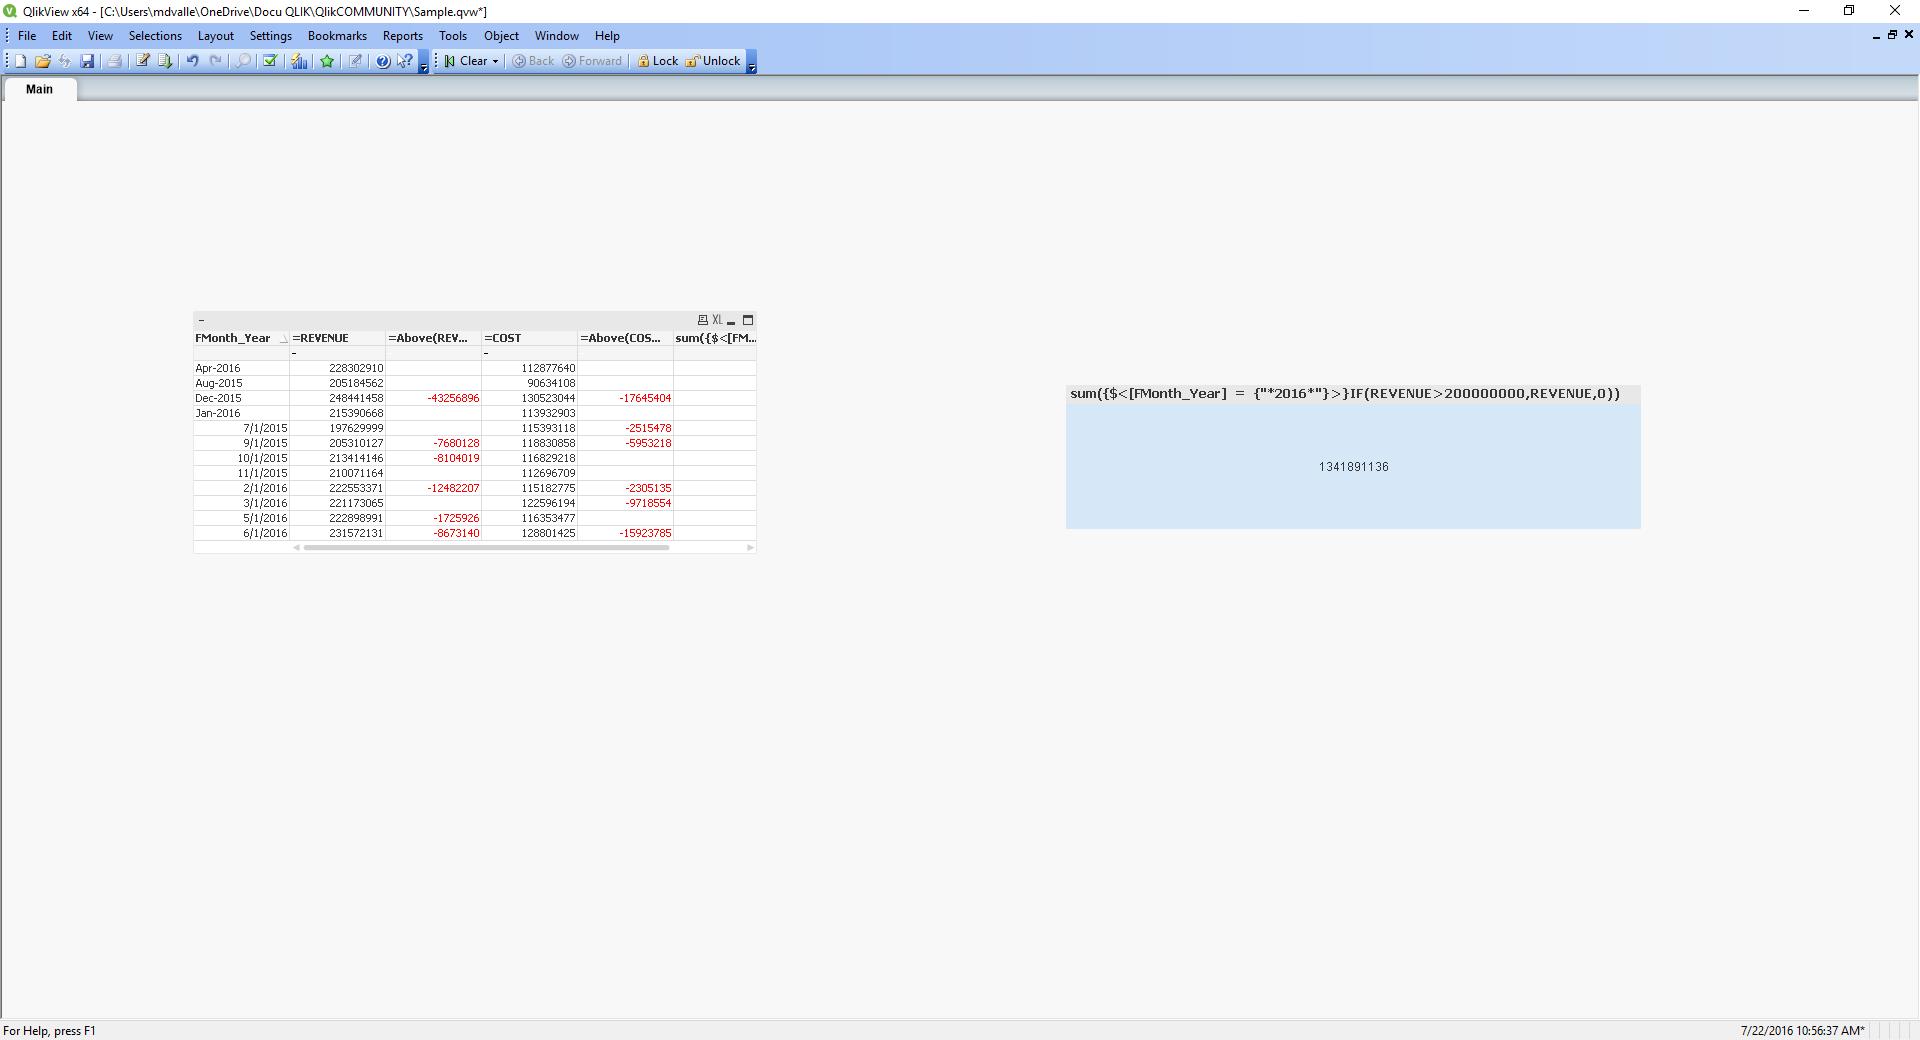Clear all selections
This screenshot has width=1920, height=1040.
(x=466, y=61)
